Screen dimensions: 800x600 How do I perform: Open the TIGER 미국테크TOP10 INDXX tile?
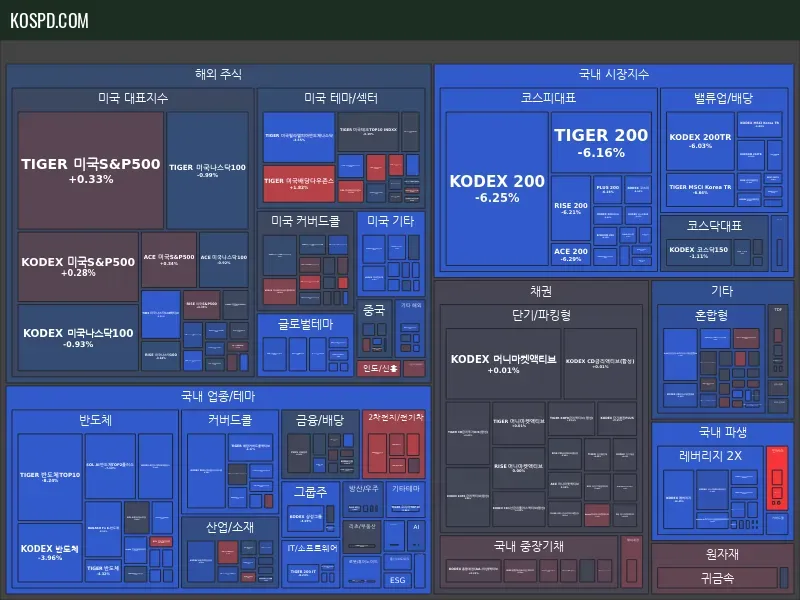pyautogui.click(x=368, y=132)
